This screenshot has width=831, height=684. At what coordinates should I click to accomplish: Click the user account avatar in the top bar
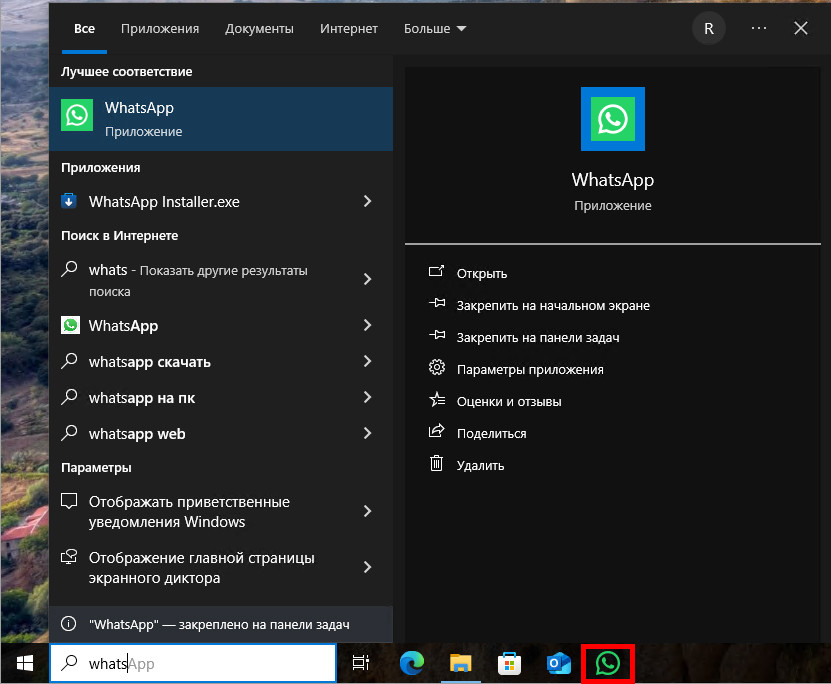pyautogui.click(x=708, y=28)
